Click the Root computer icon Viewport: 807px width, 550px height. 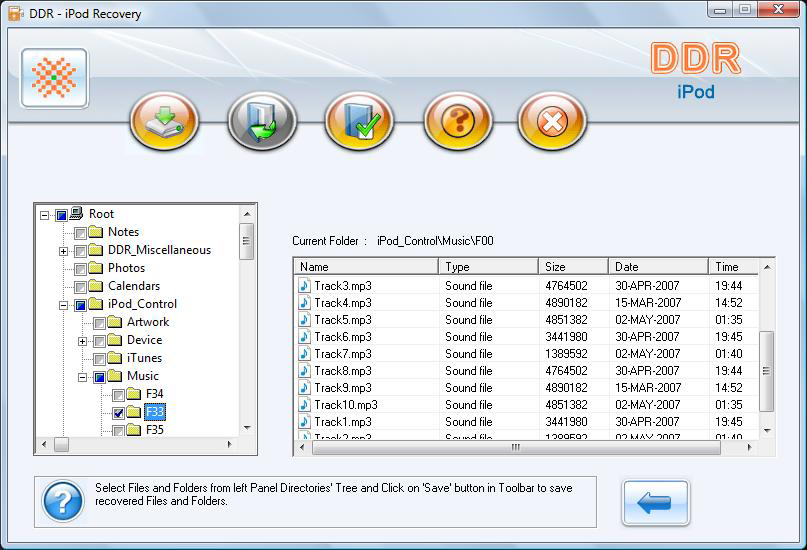76,213
